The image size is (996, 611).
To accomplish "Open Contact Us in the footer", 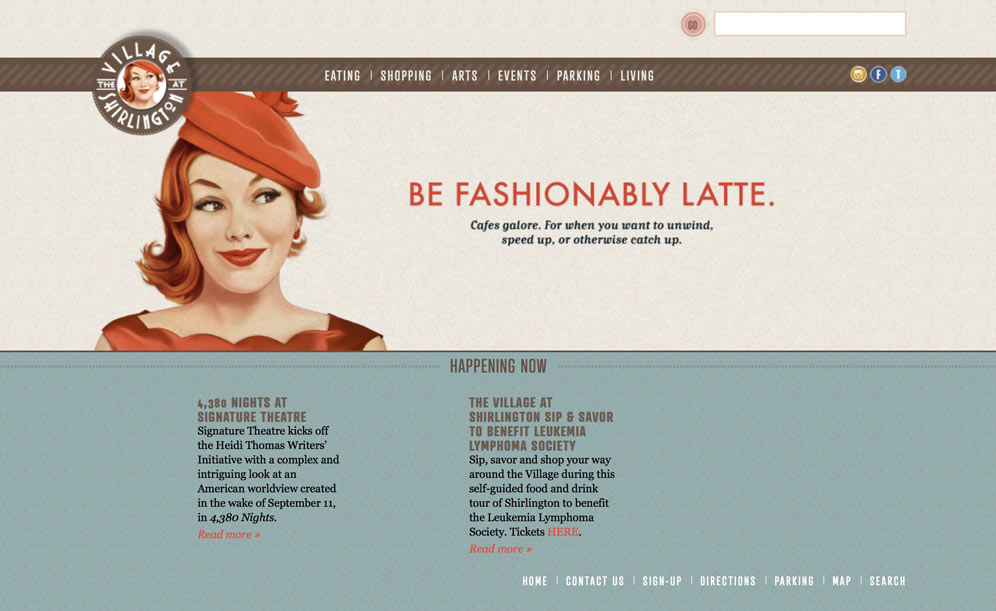I will pyautogui.click(x=595, y=581).
